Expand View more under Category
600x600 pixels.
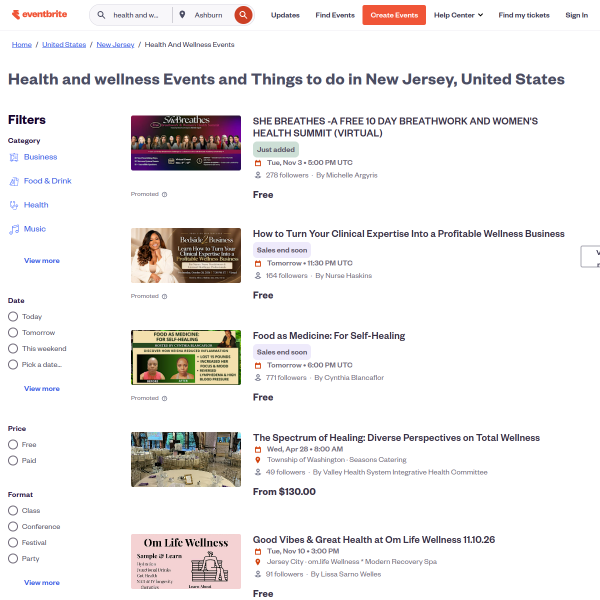pyautogui.click(x=42, y=261)
